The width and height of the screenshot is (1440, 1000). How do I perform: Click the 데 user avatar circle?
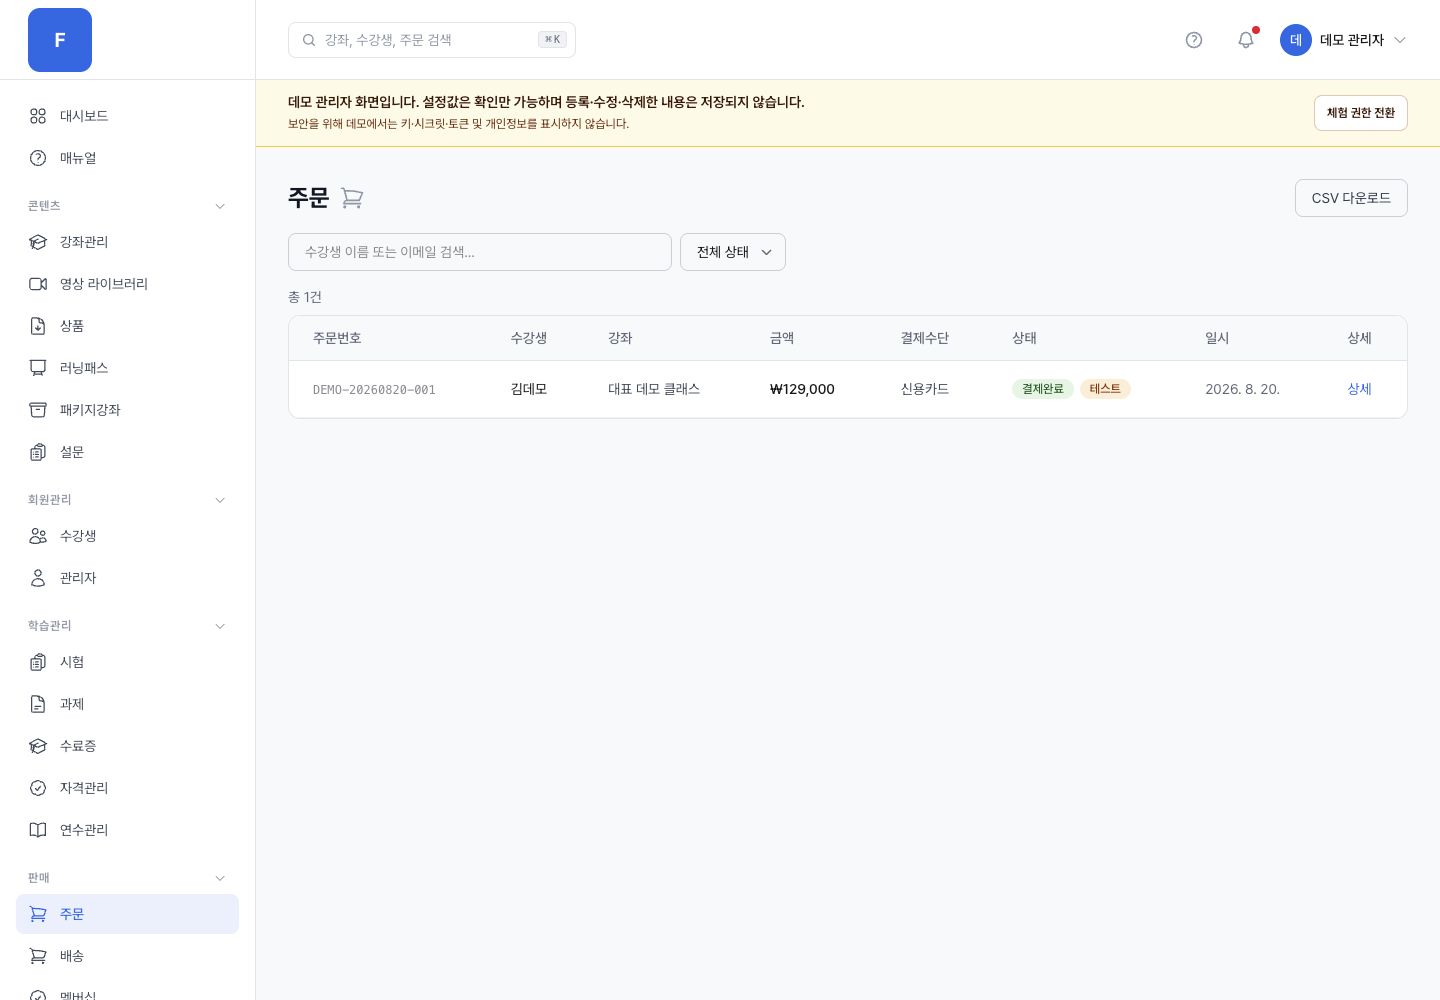pyautogui.click(x=1296, y=40)
